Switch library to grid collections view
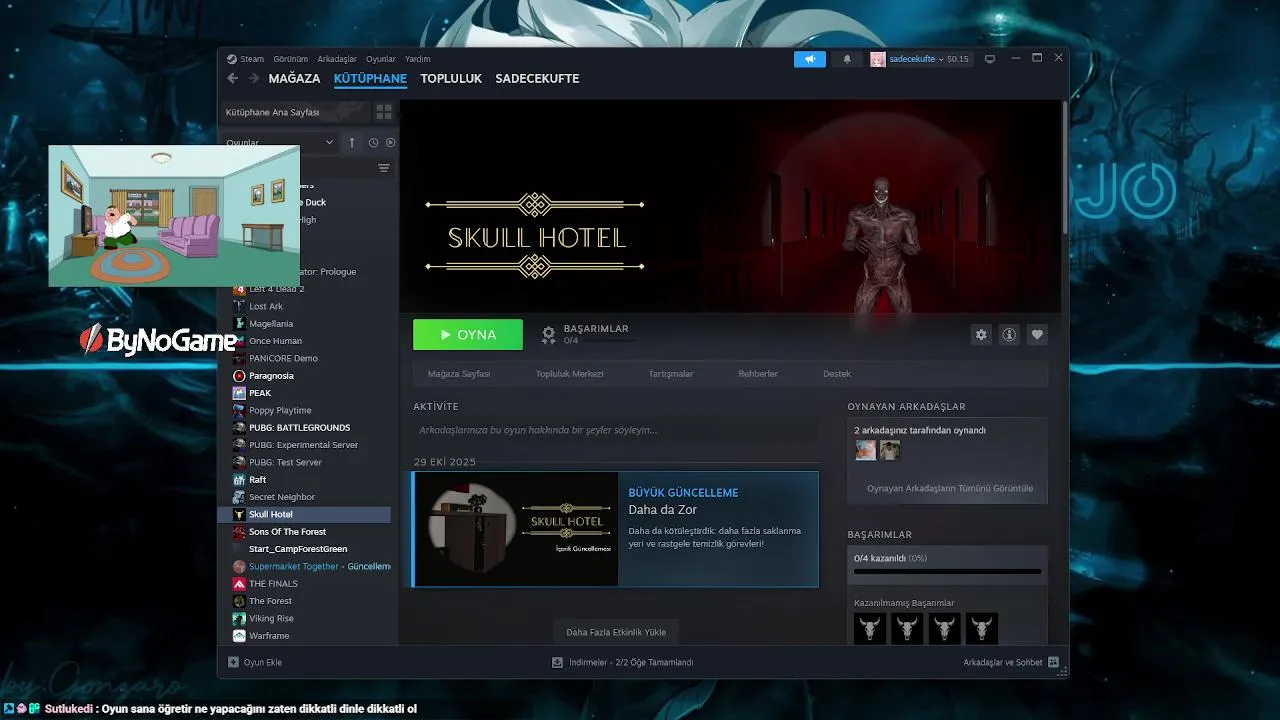The width and height of the screenshot is (1280, 720). coord(384,112)
